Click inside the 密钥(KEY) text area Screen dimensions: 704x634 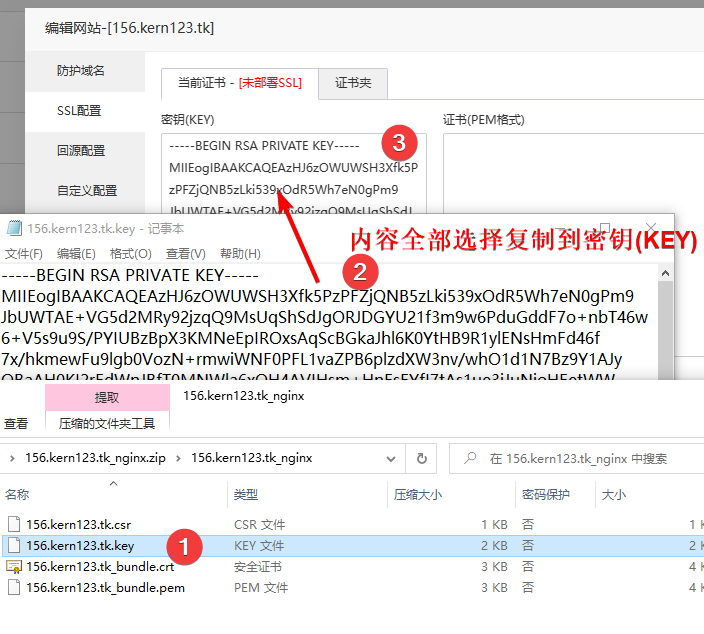294,173
